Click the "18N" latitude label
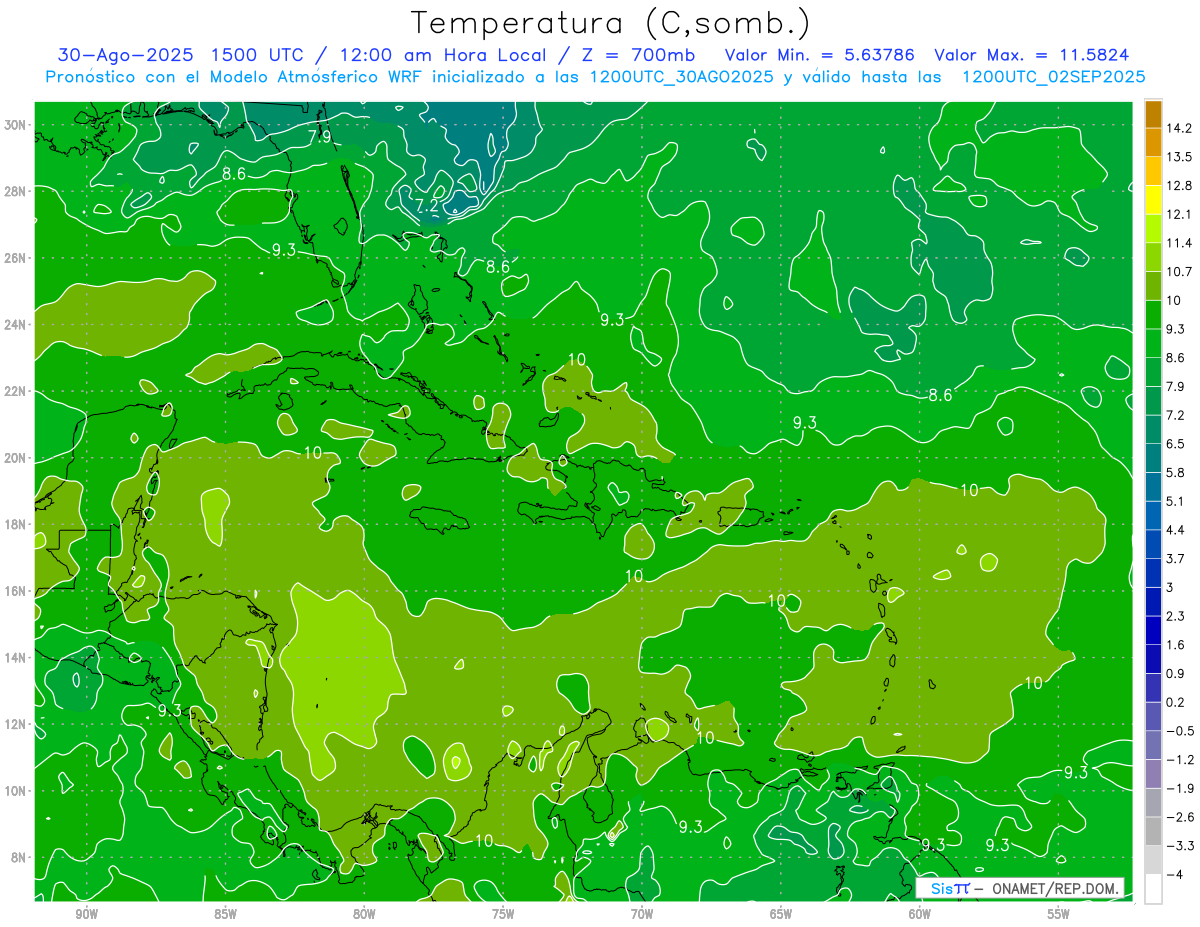 coord(16,524)
